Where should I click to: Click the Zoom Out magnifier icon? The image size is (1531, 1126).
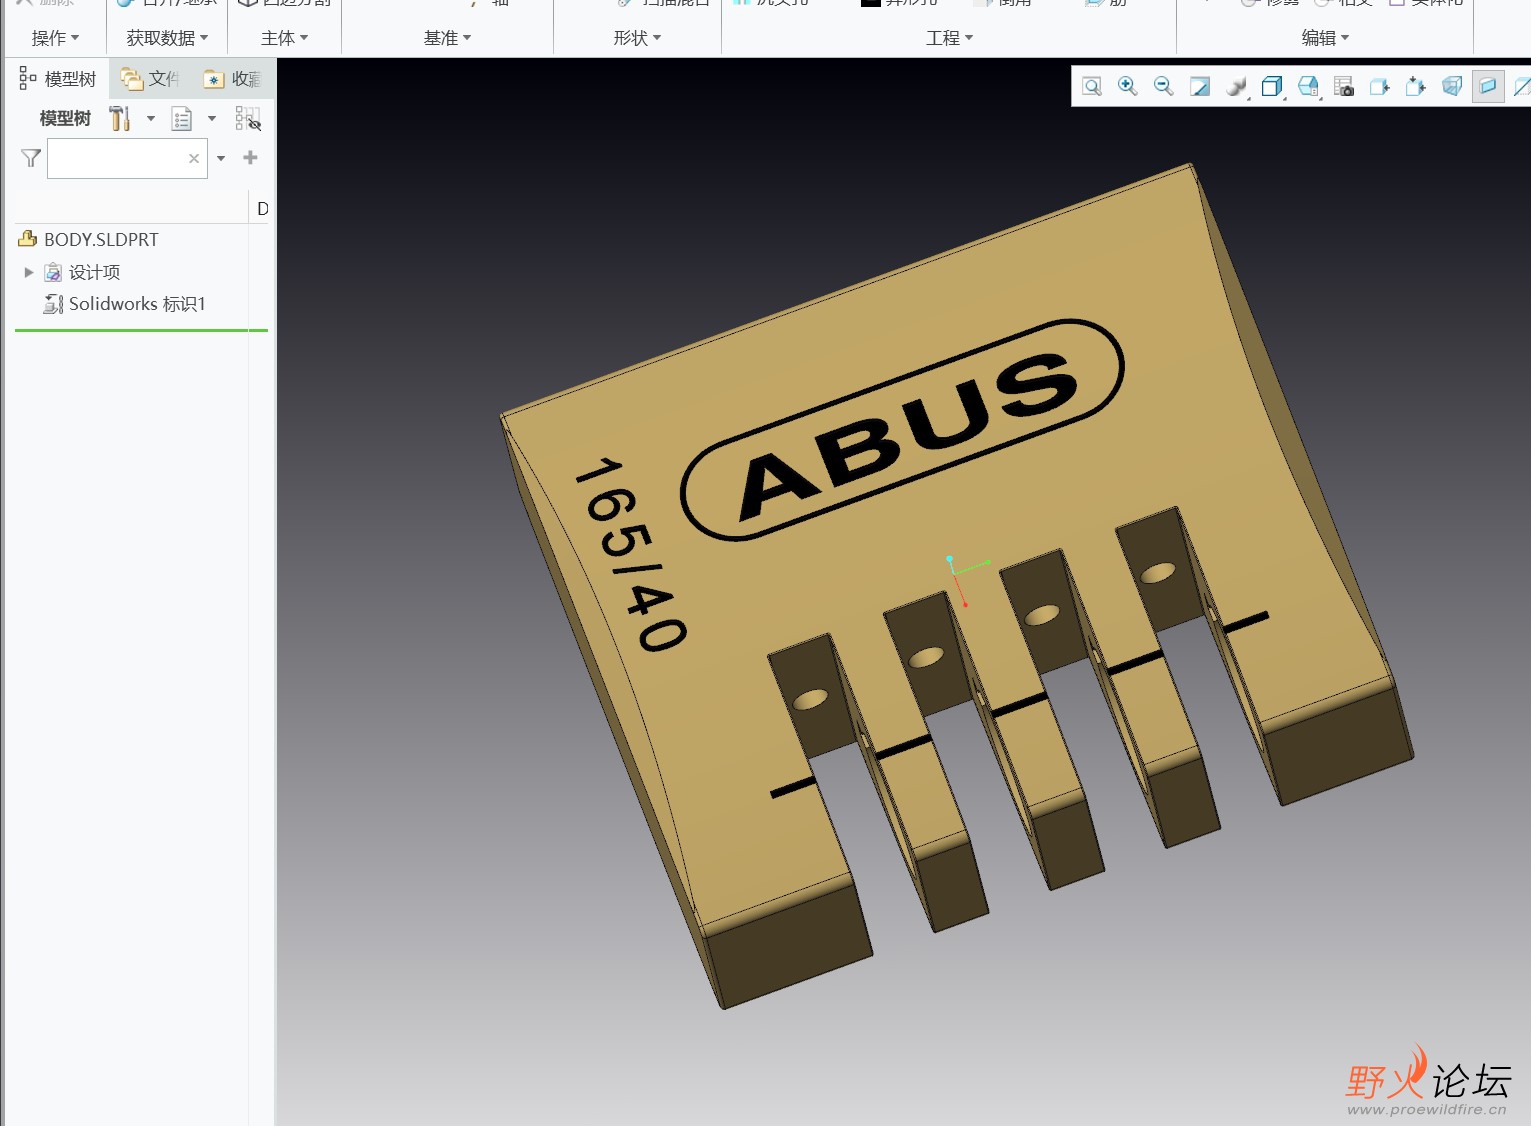click(x=1164, y=87)
